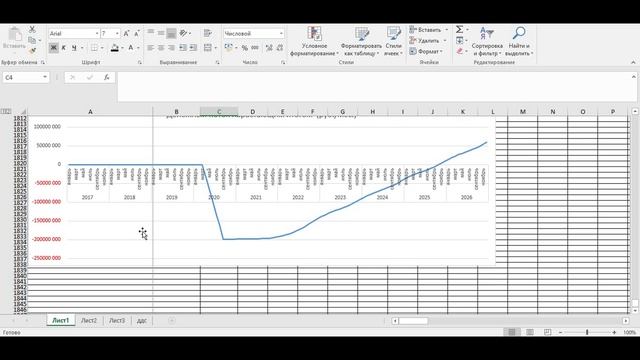Open Find and Select (Найти и выделить)
The height and width of the screenshot is (360, 640).
tap(519, 41)
